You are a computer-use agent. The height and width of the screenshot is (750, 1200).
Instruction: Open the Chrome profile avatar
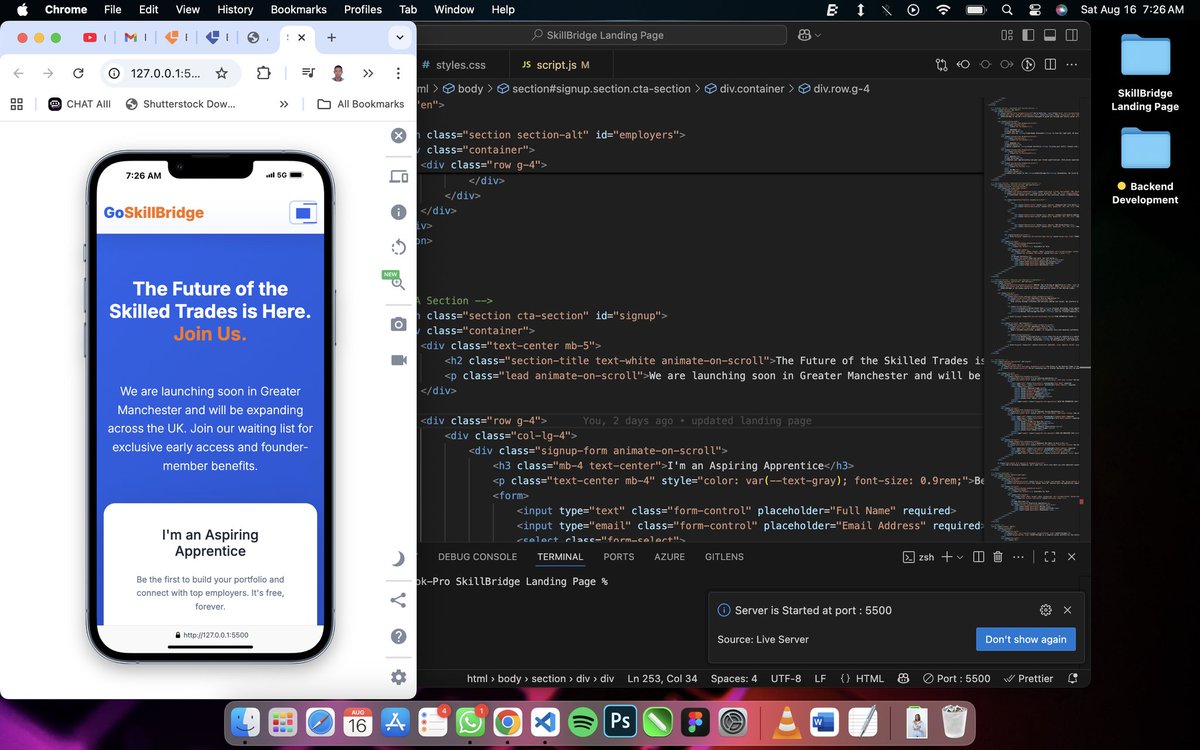coord(338,73)
